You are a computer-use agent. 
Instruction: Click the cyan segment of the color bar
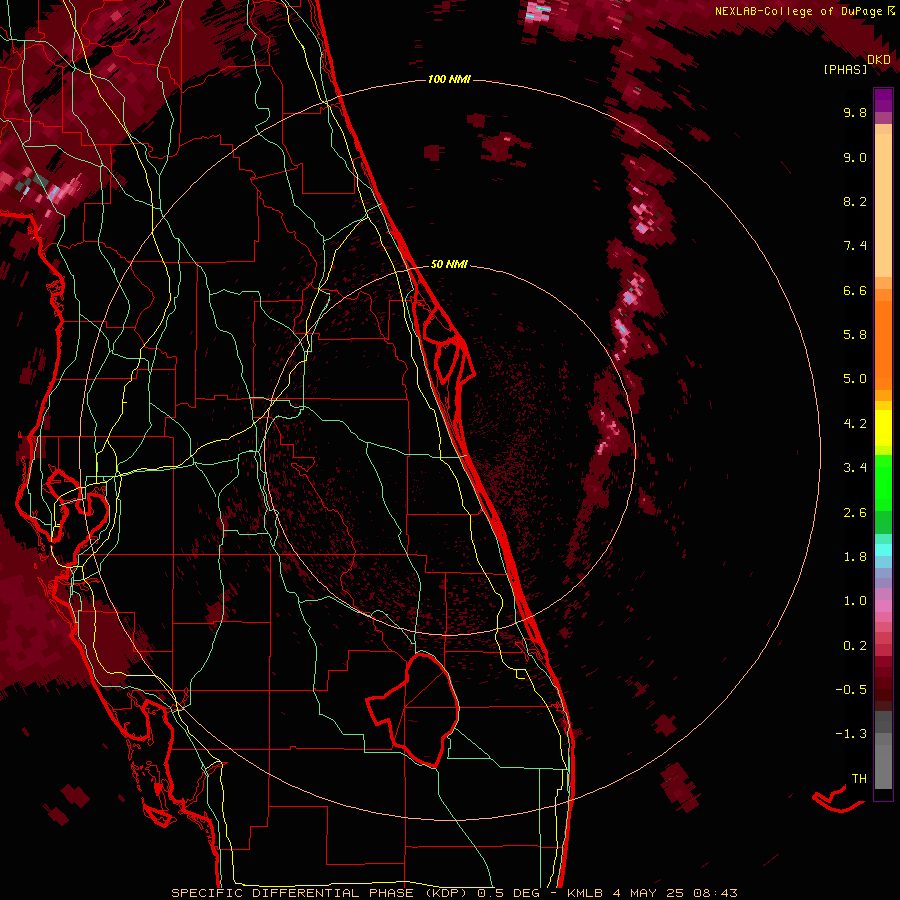883,550
